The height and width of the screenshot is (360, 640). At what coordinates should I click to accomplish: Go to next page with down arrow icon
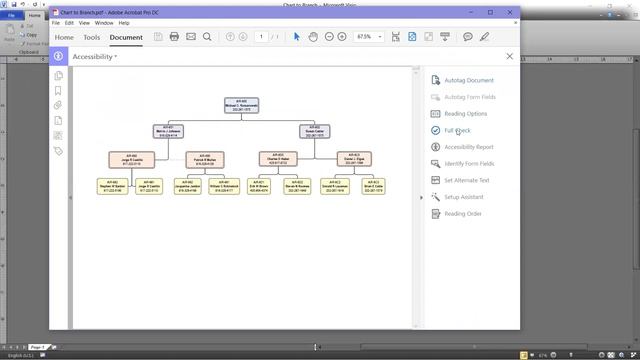click(x=243, y=37)
